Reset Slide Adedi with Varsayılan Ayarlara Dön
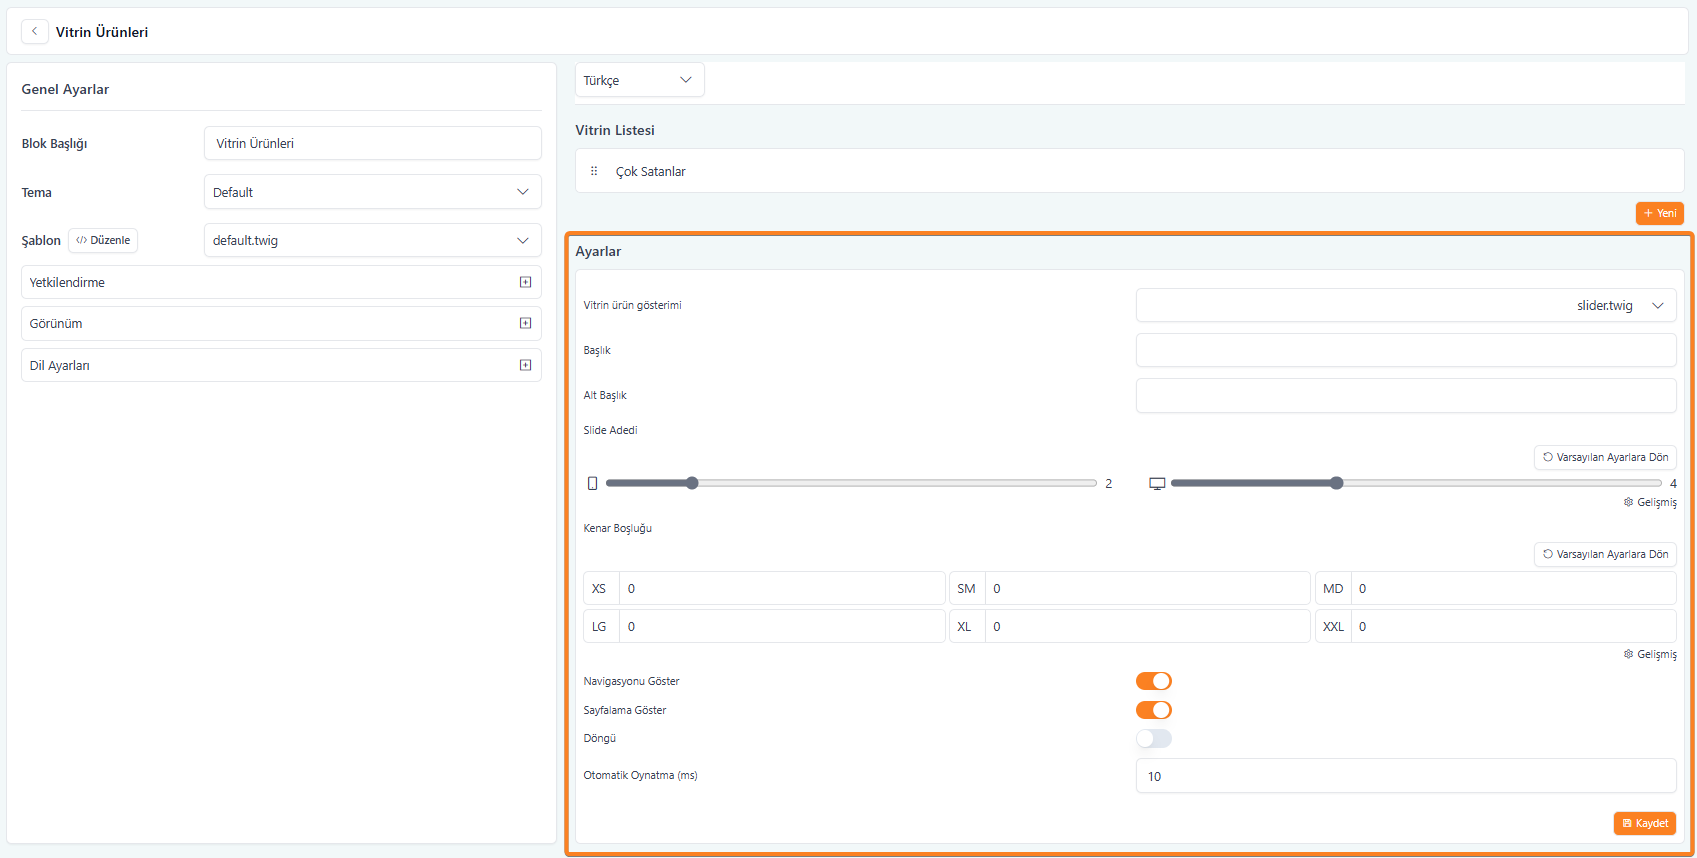This screenshot has width=1697, height=858. click(x=1605, y=457)
